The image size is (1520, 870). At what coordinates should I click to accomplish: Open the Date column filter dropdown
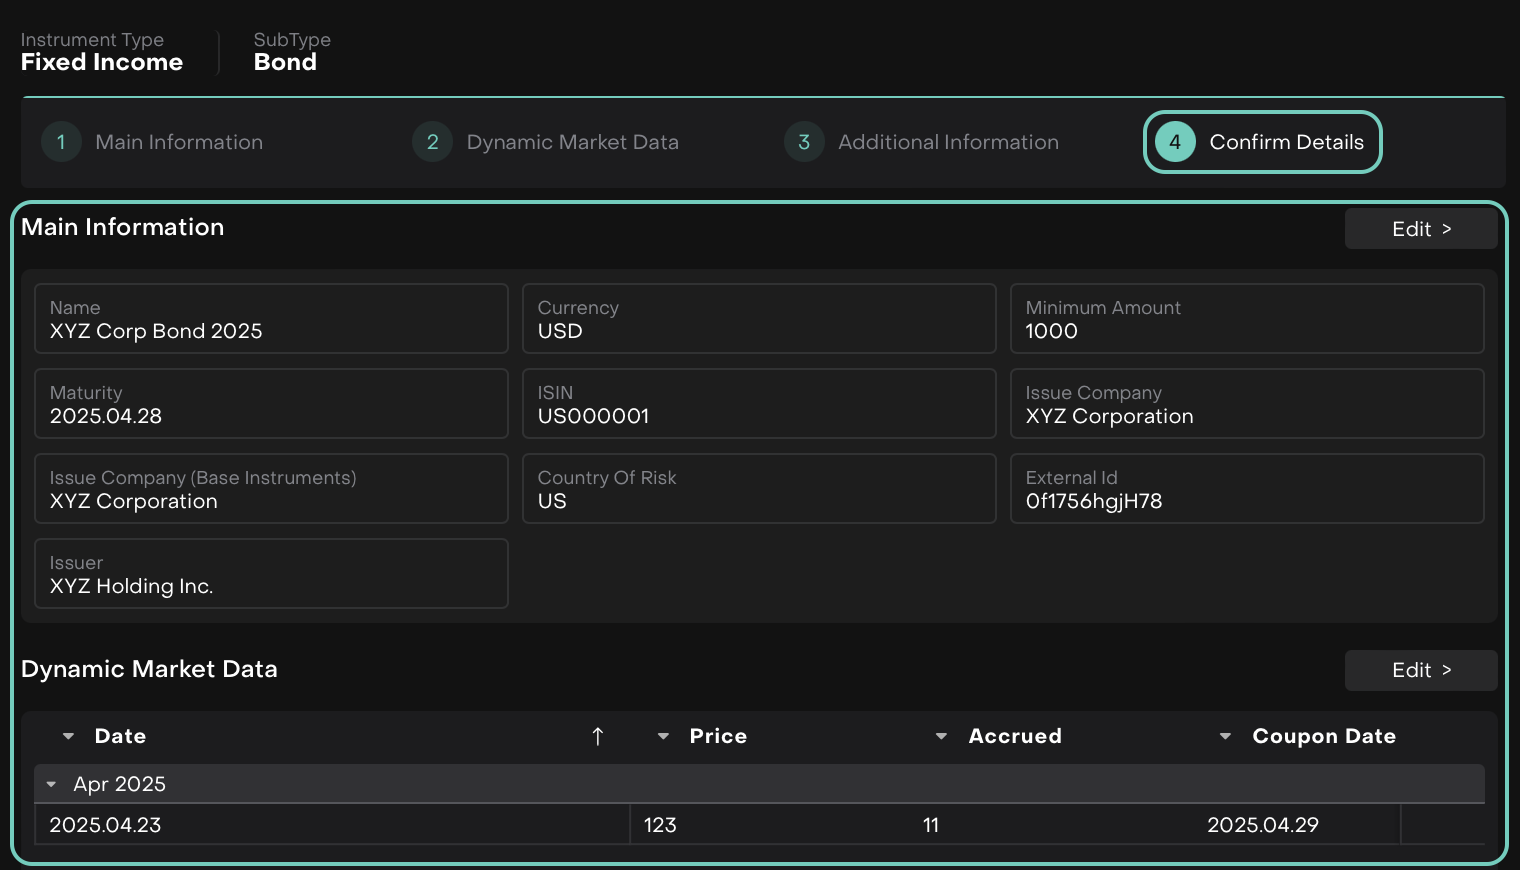(68, 737)
